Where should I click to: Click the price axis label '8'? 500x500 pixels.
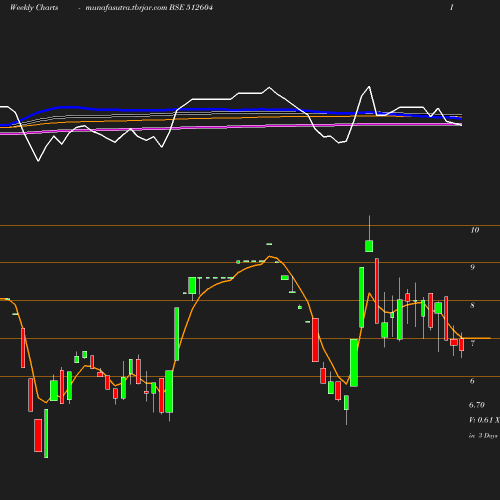coord(472,305)
